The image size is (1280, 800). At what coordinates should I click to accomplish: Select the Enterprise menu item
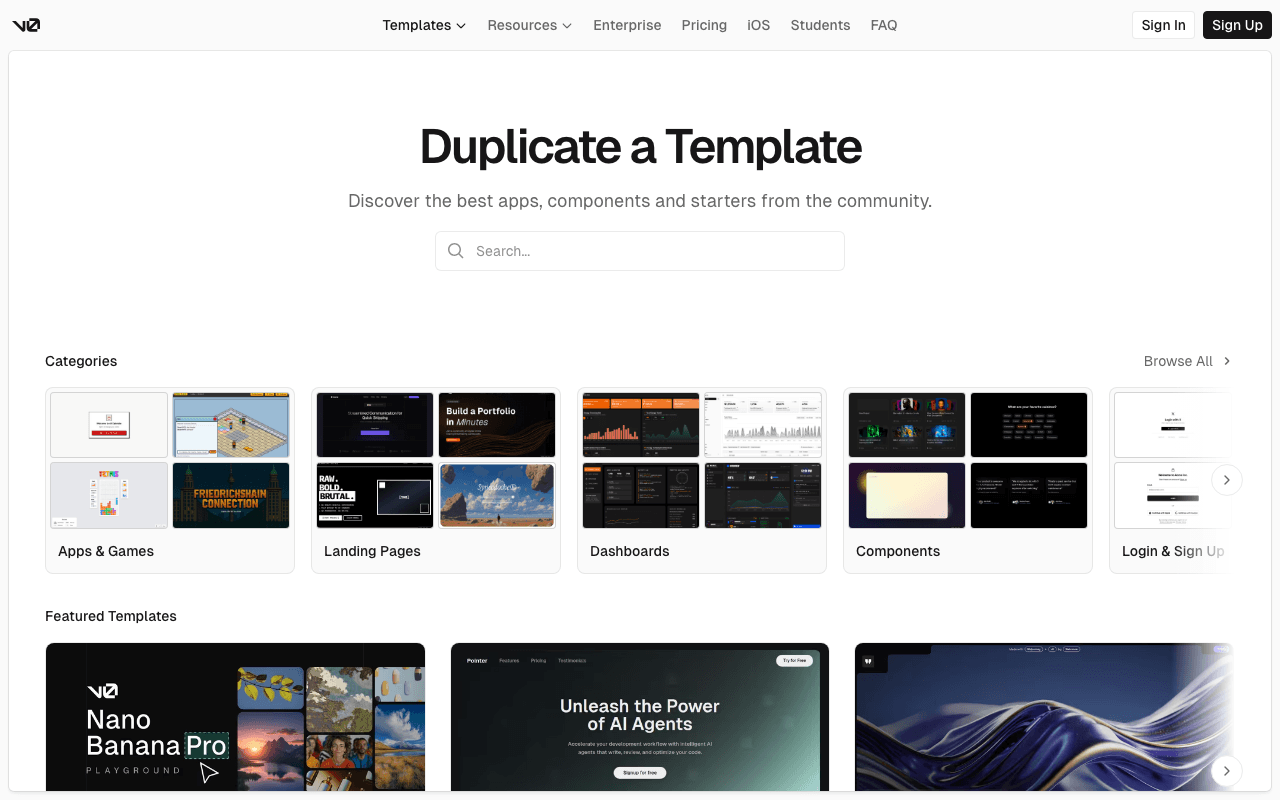[627, 25]
